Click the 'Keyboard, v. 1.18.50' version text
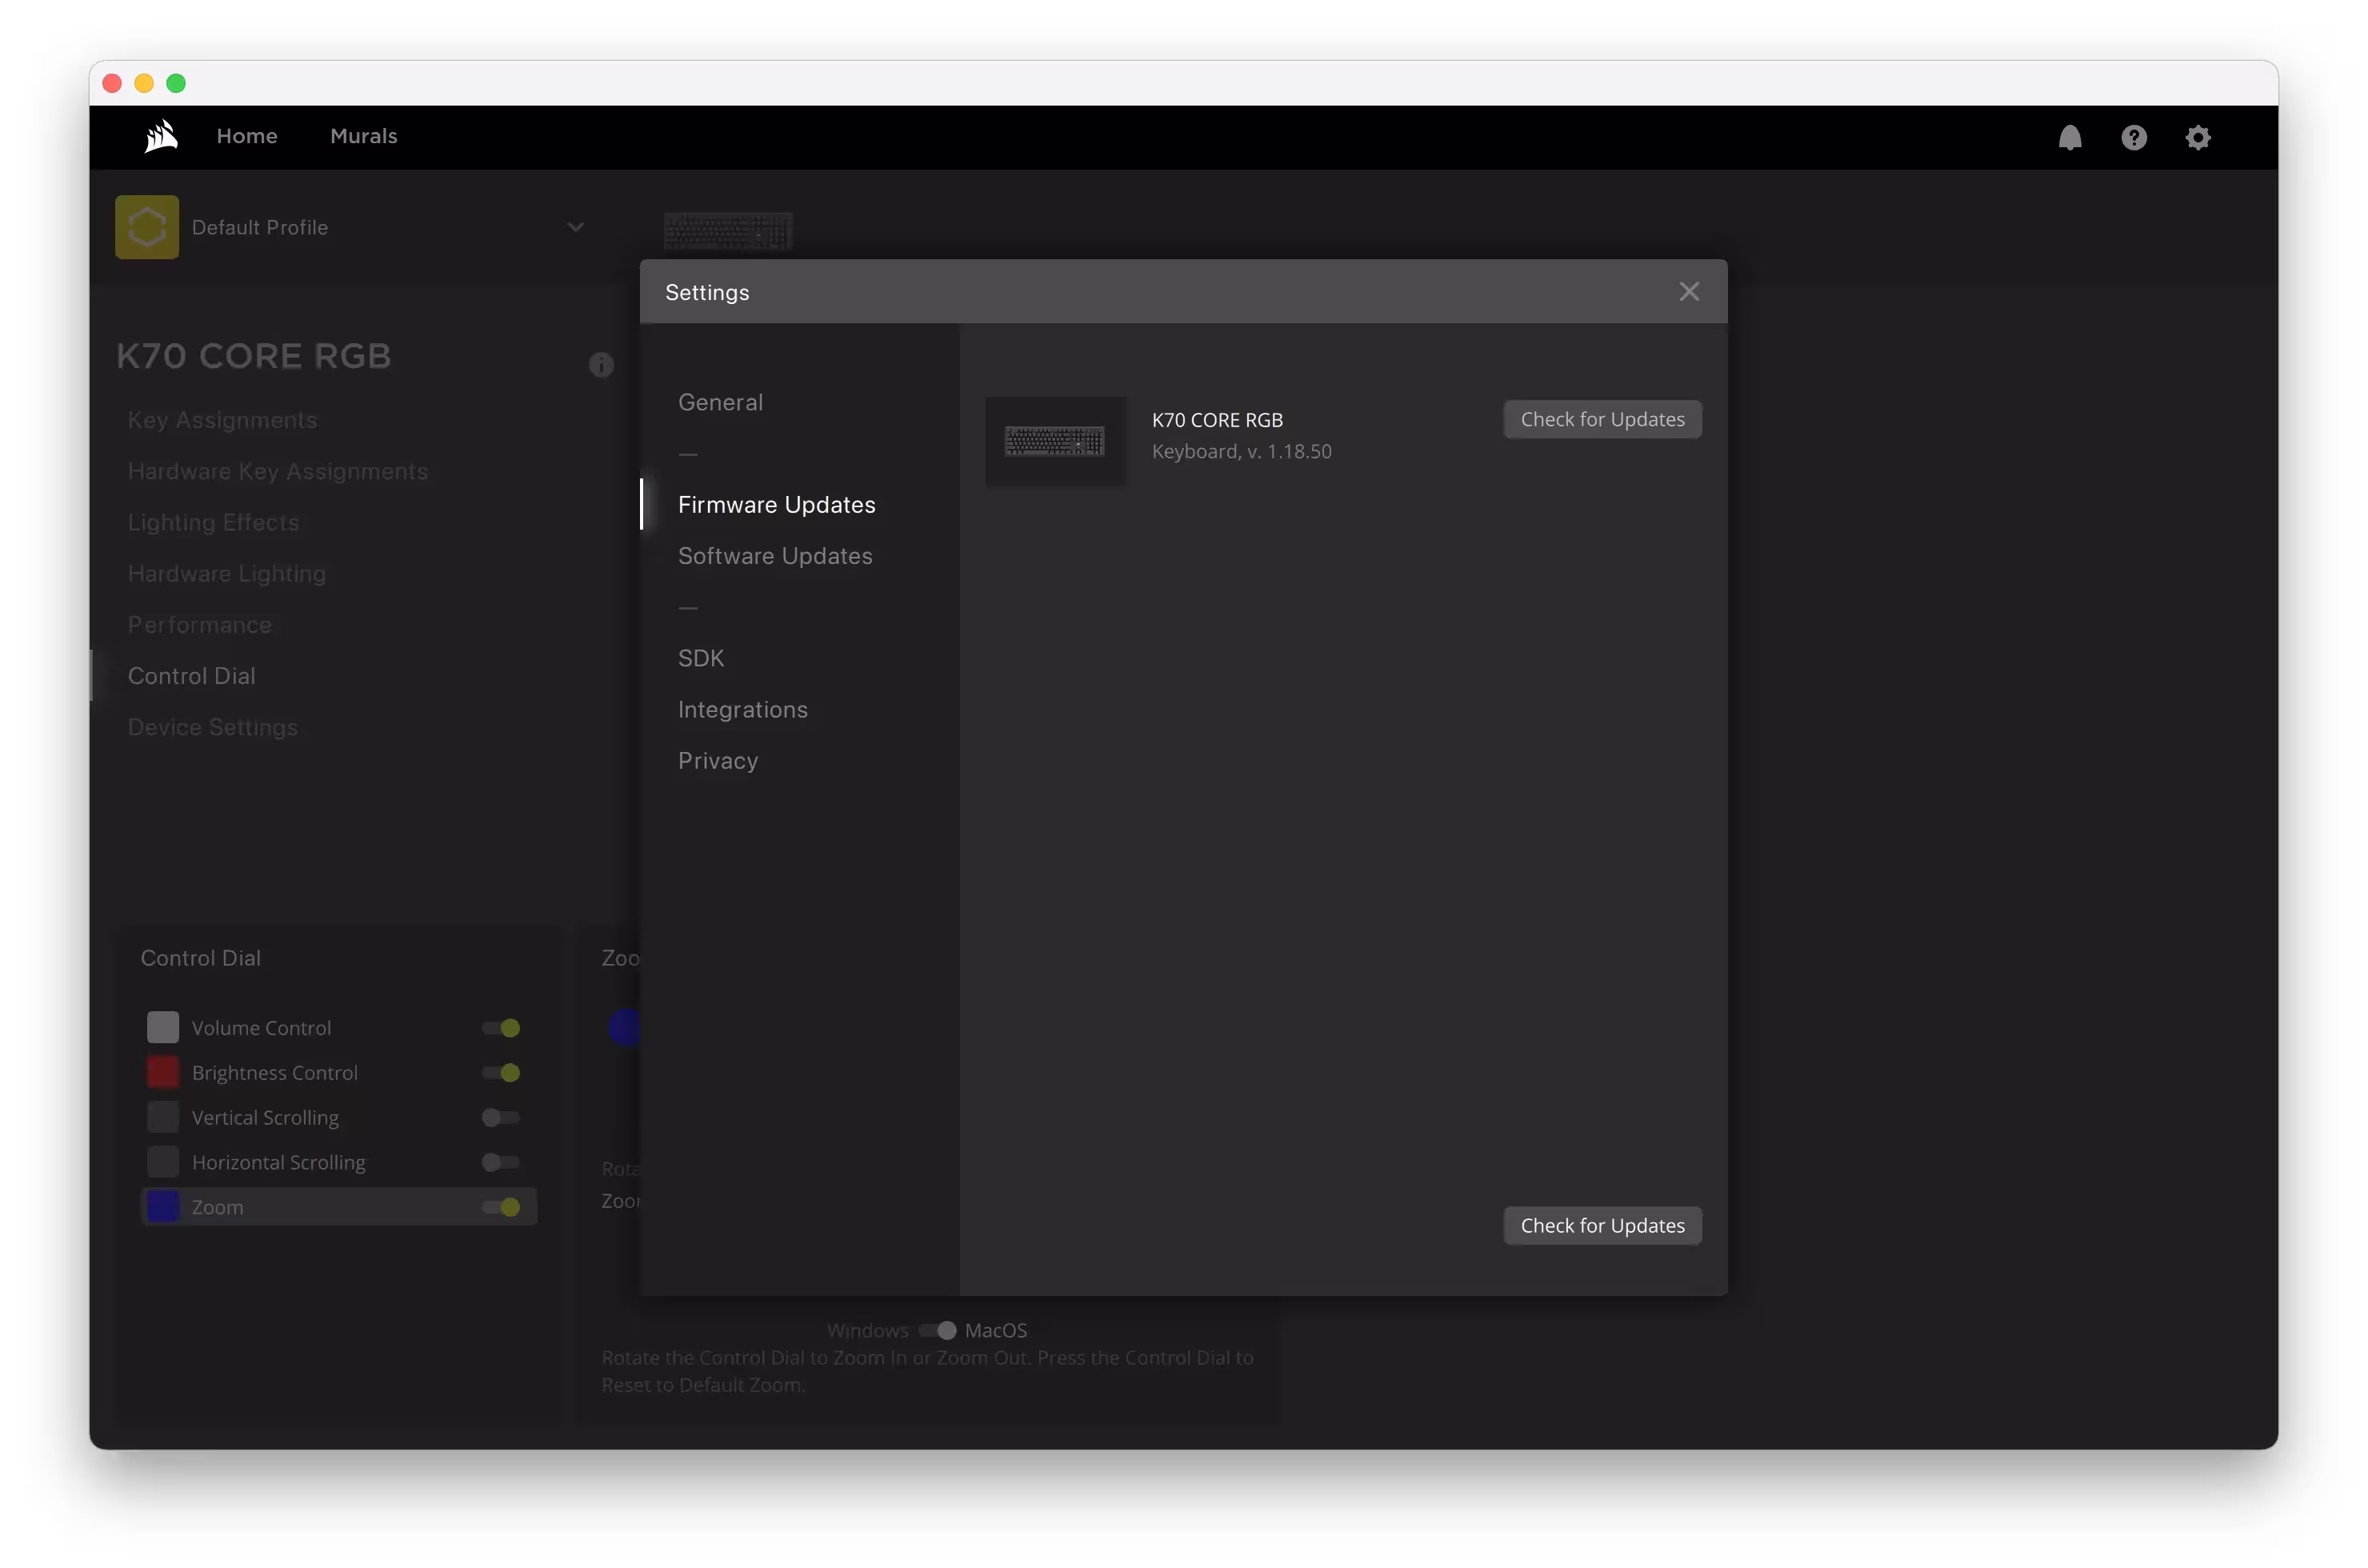 click(x=1241, y=452)
